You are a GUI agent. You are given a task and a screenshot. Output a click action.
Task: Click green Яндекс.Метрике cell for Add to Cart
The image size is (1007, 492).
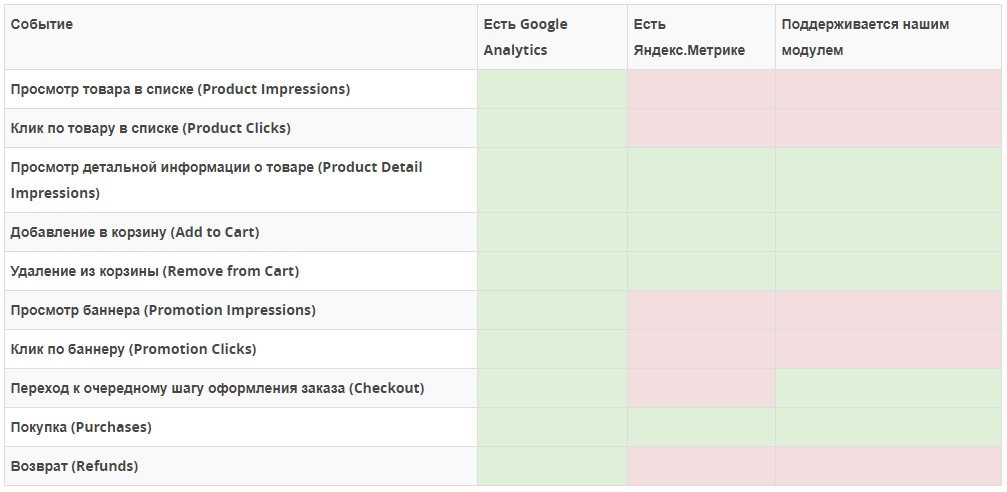pos(701,232)
